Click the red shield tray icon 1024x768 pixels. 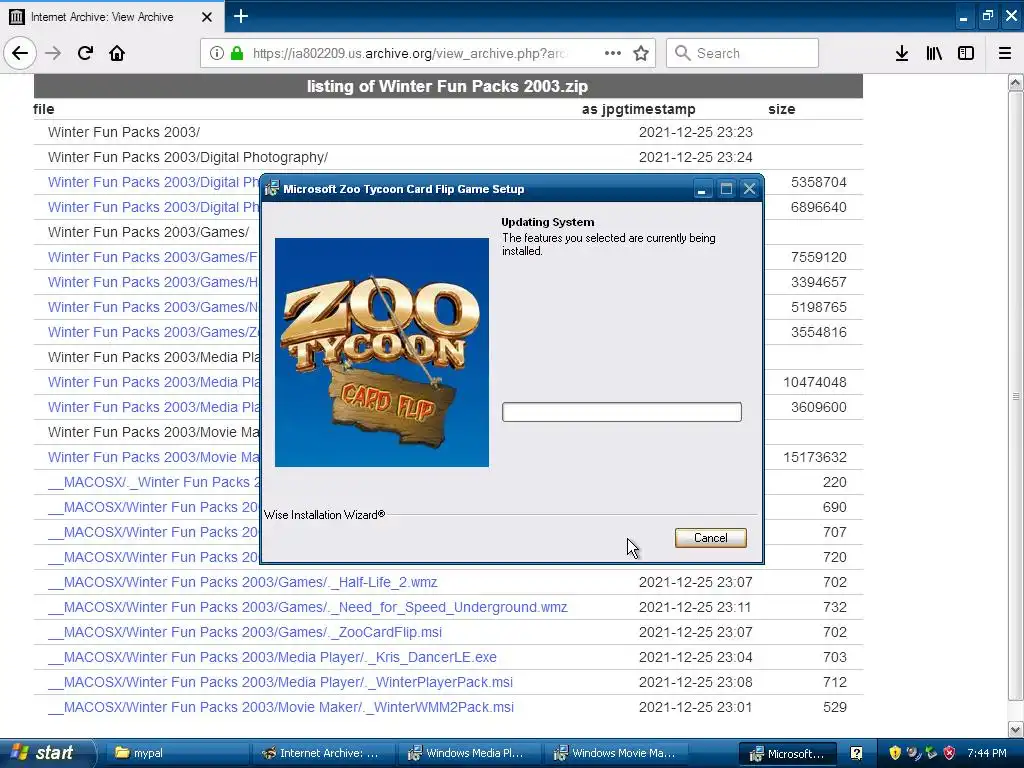(950, 753)
